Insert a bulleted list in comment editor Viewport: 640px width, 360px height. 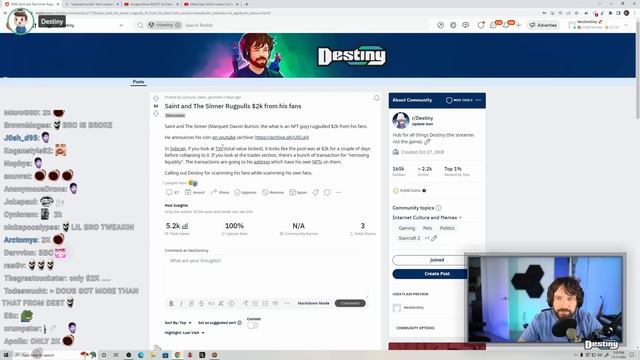point(255,303)
